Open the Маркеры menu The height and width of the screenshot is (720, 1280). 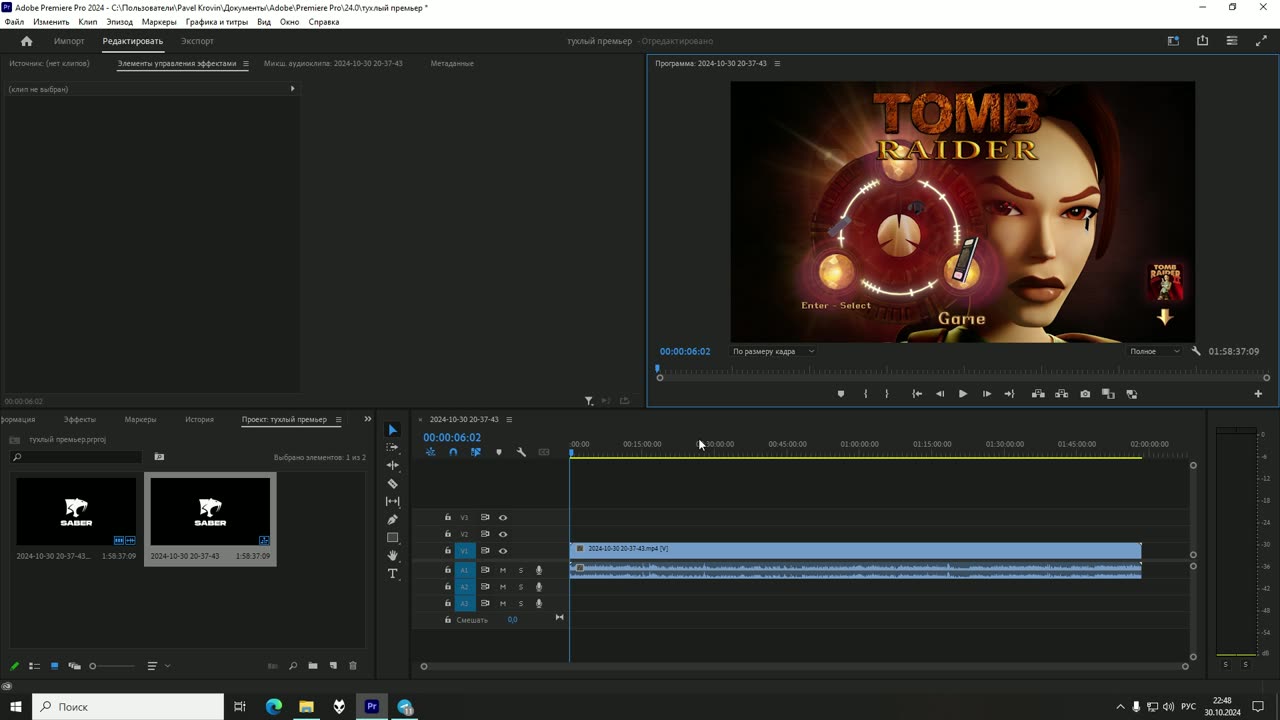pyautogui.click(x=159, y=21)
